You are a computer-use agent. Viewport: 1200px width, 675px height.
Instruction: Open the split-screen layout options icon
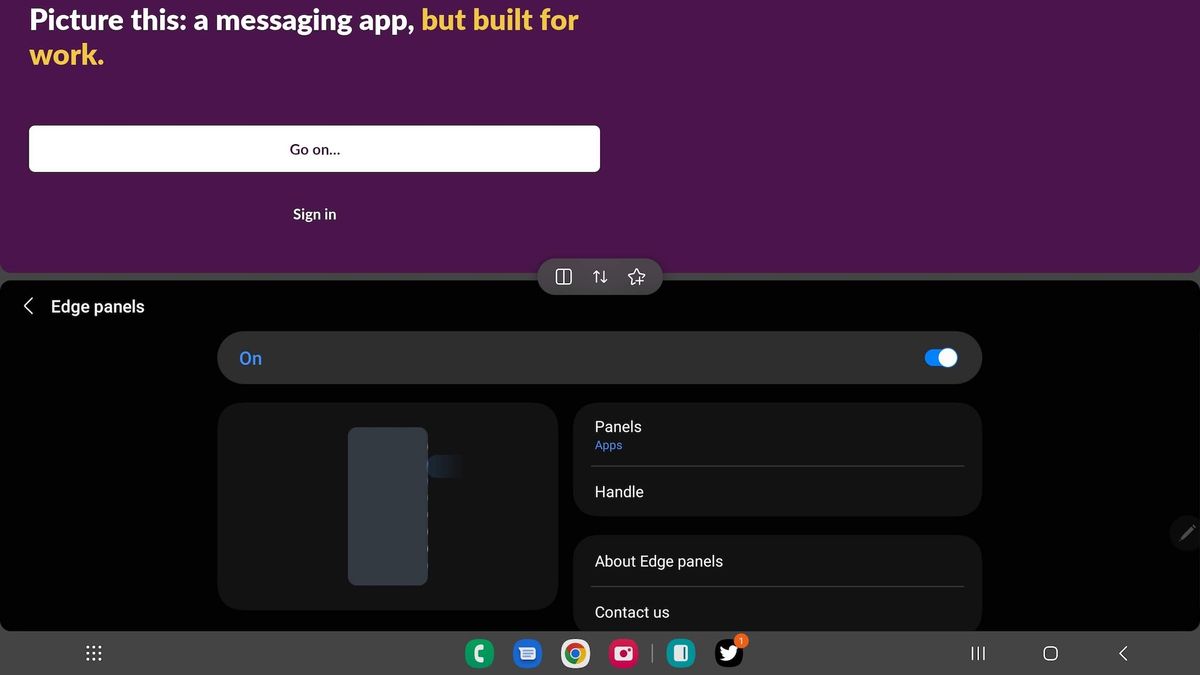pyautogui.click(x=562, y=276)
